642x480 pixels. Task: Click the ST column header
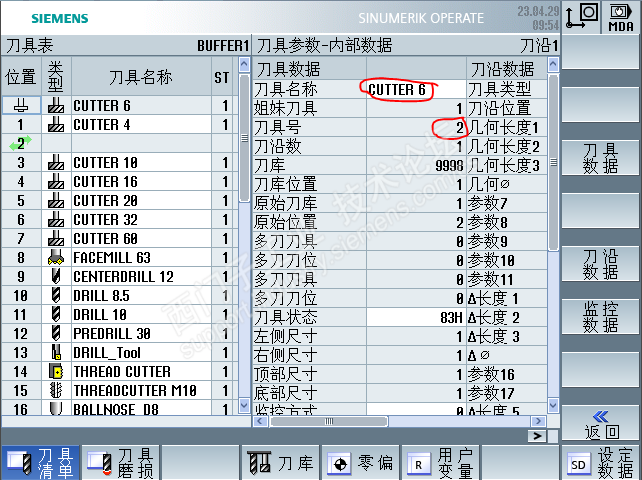222,77
